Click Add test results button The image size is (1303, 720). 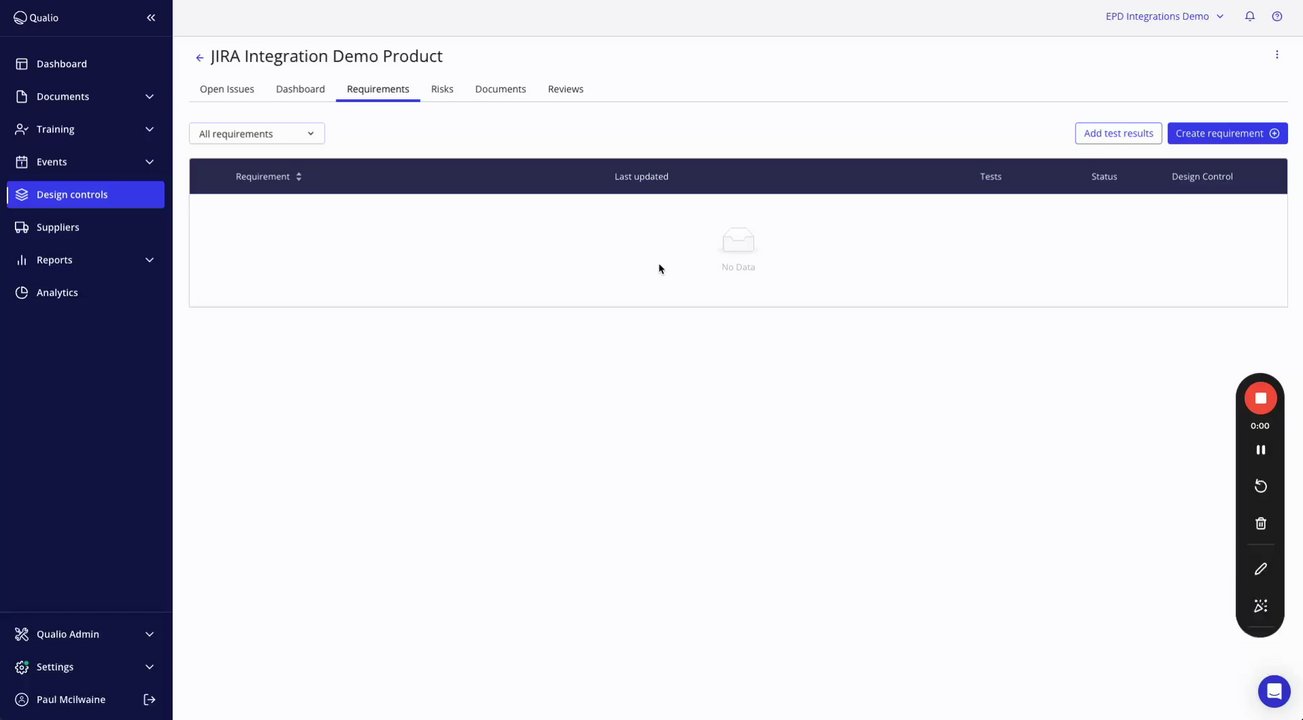pos(1118,133)
